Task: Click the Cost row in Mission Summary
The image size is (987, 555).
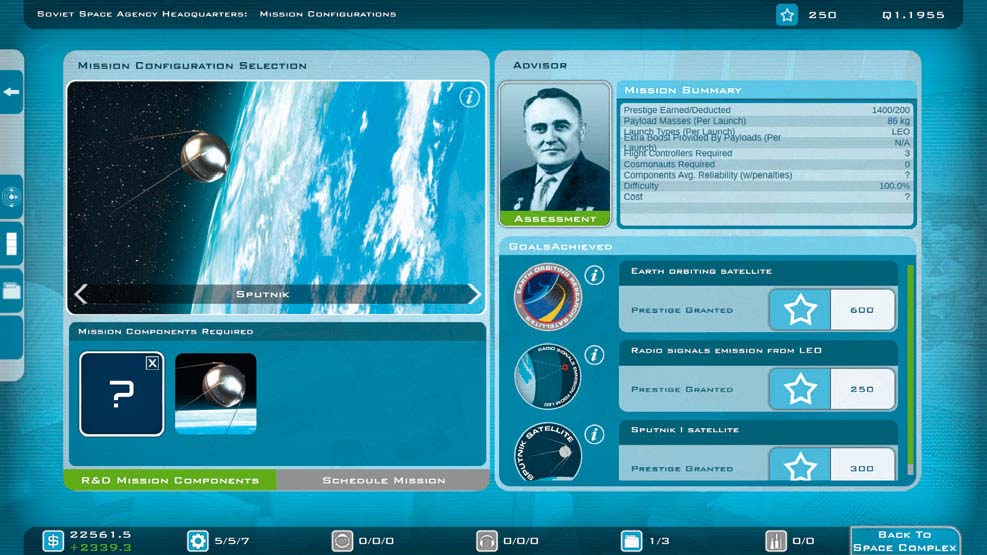Action: tap(766, 197)
